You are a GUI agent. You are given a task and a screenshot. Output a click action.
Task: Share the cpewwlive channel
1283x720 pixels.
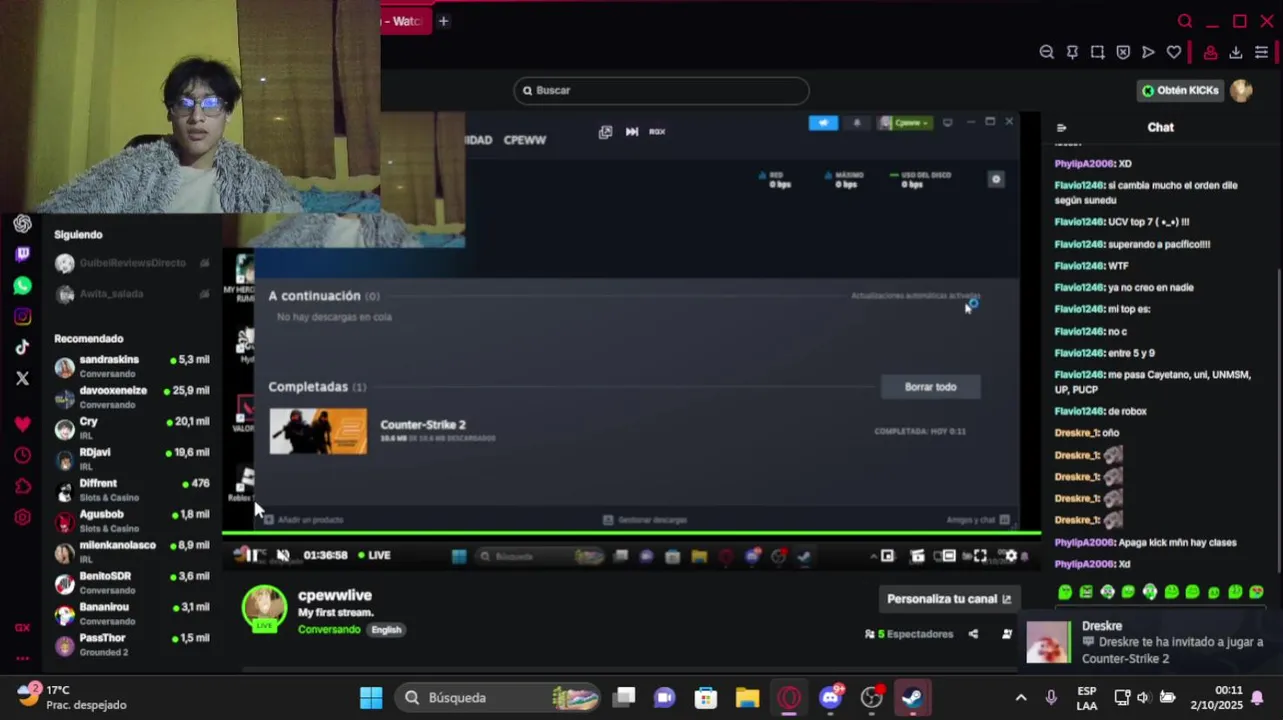coord(973,634)
